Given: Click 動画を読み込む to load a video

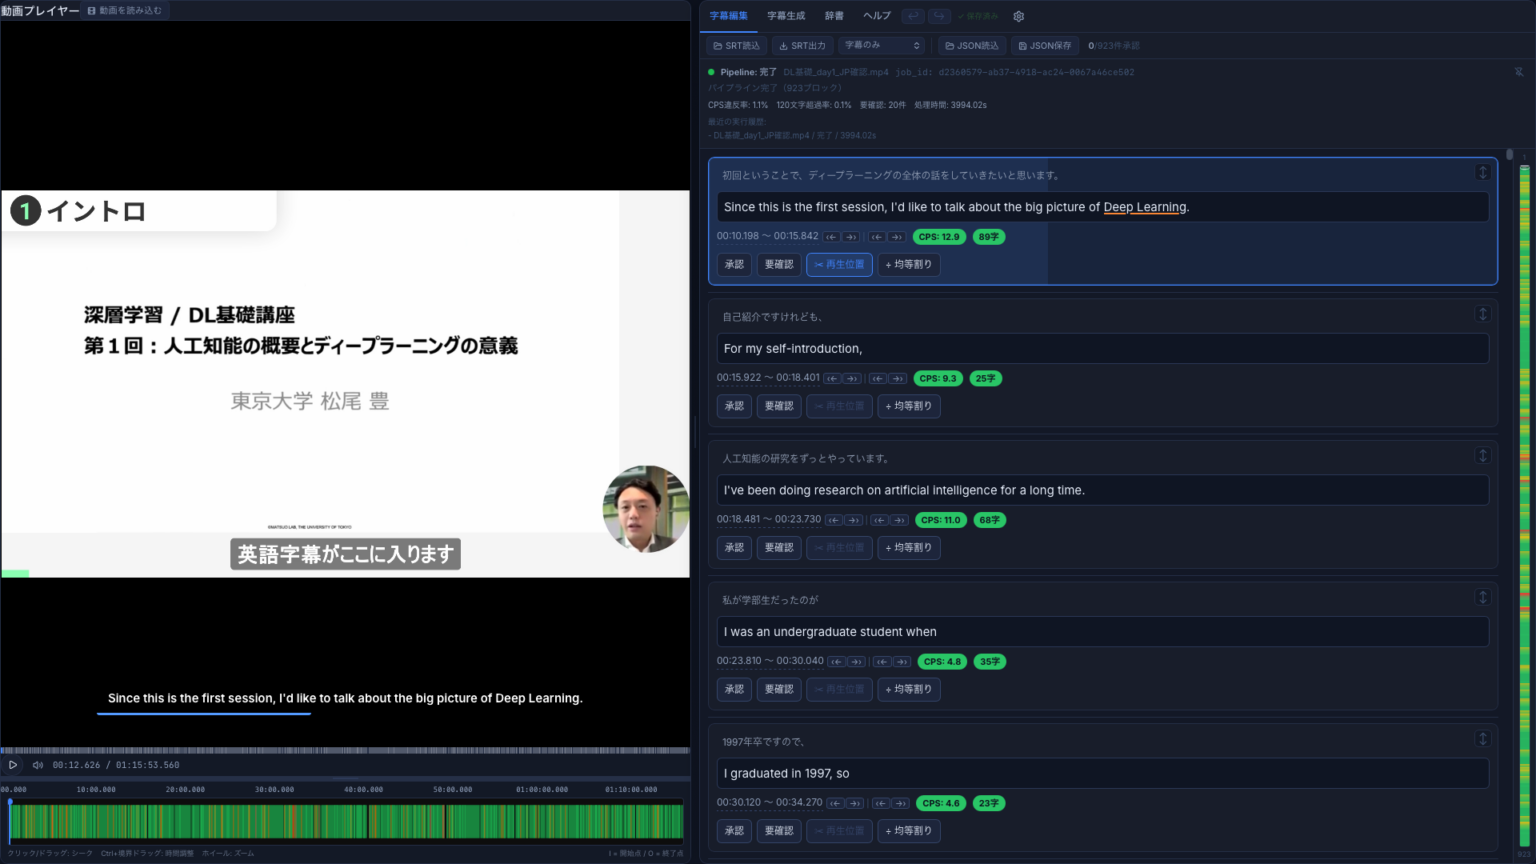Looking at the screenshot, I should [x=125, y=10].
